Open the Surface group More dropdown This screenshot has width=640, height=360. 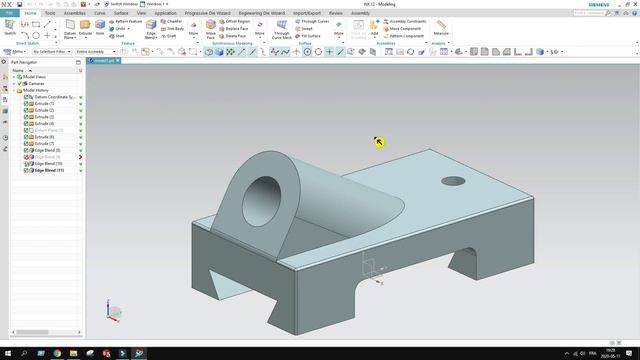338,29
